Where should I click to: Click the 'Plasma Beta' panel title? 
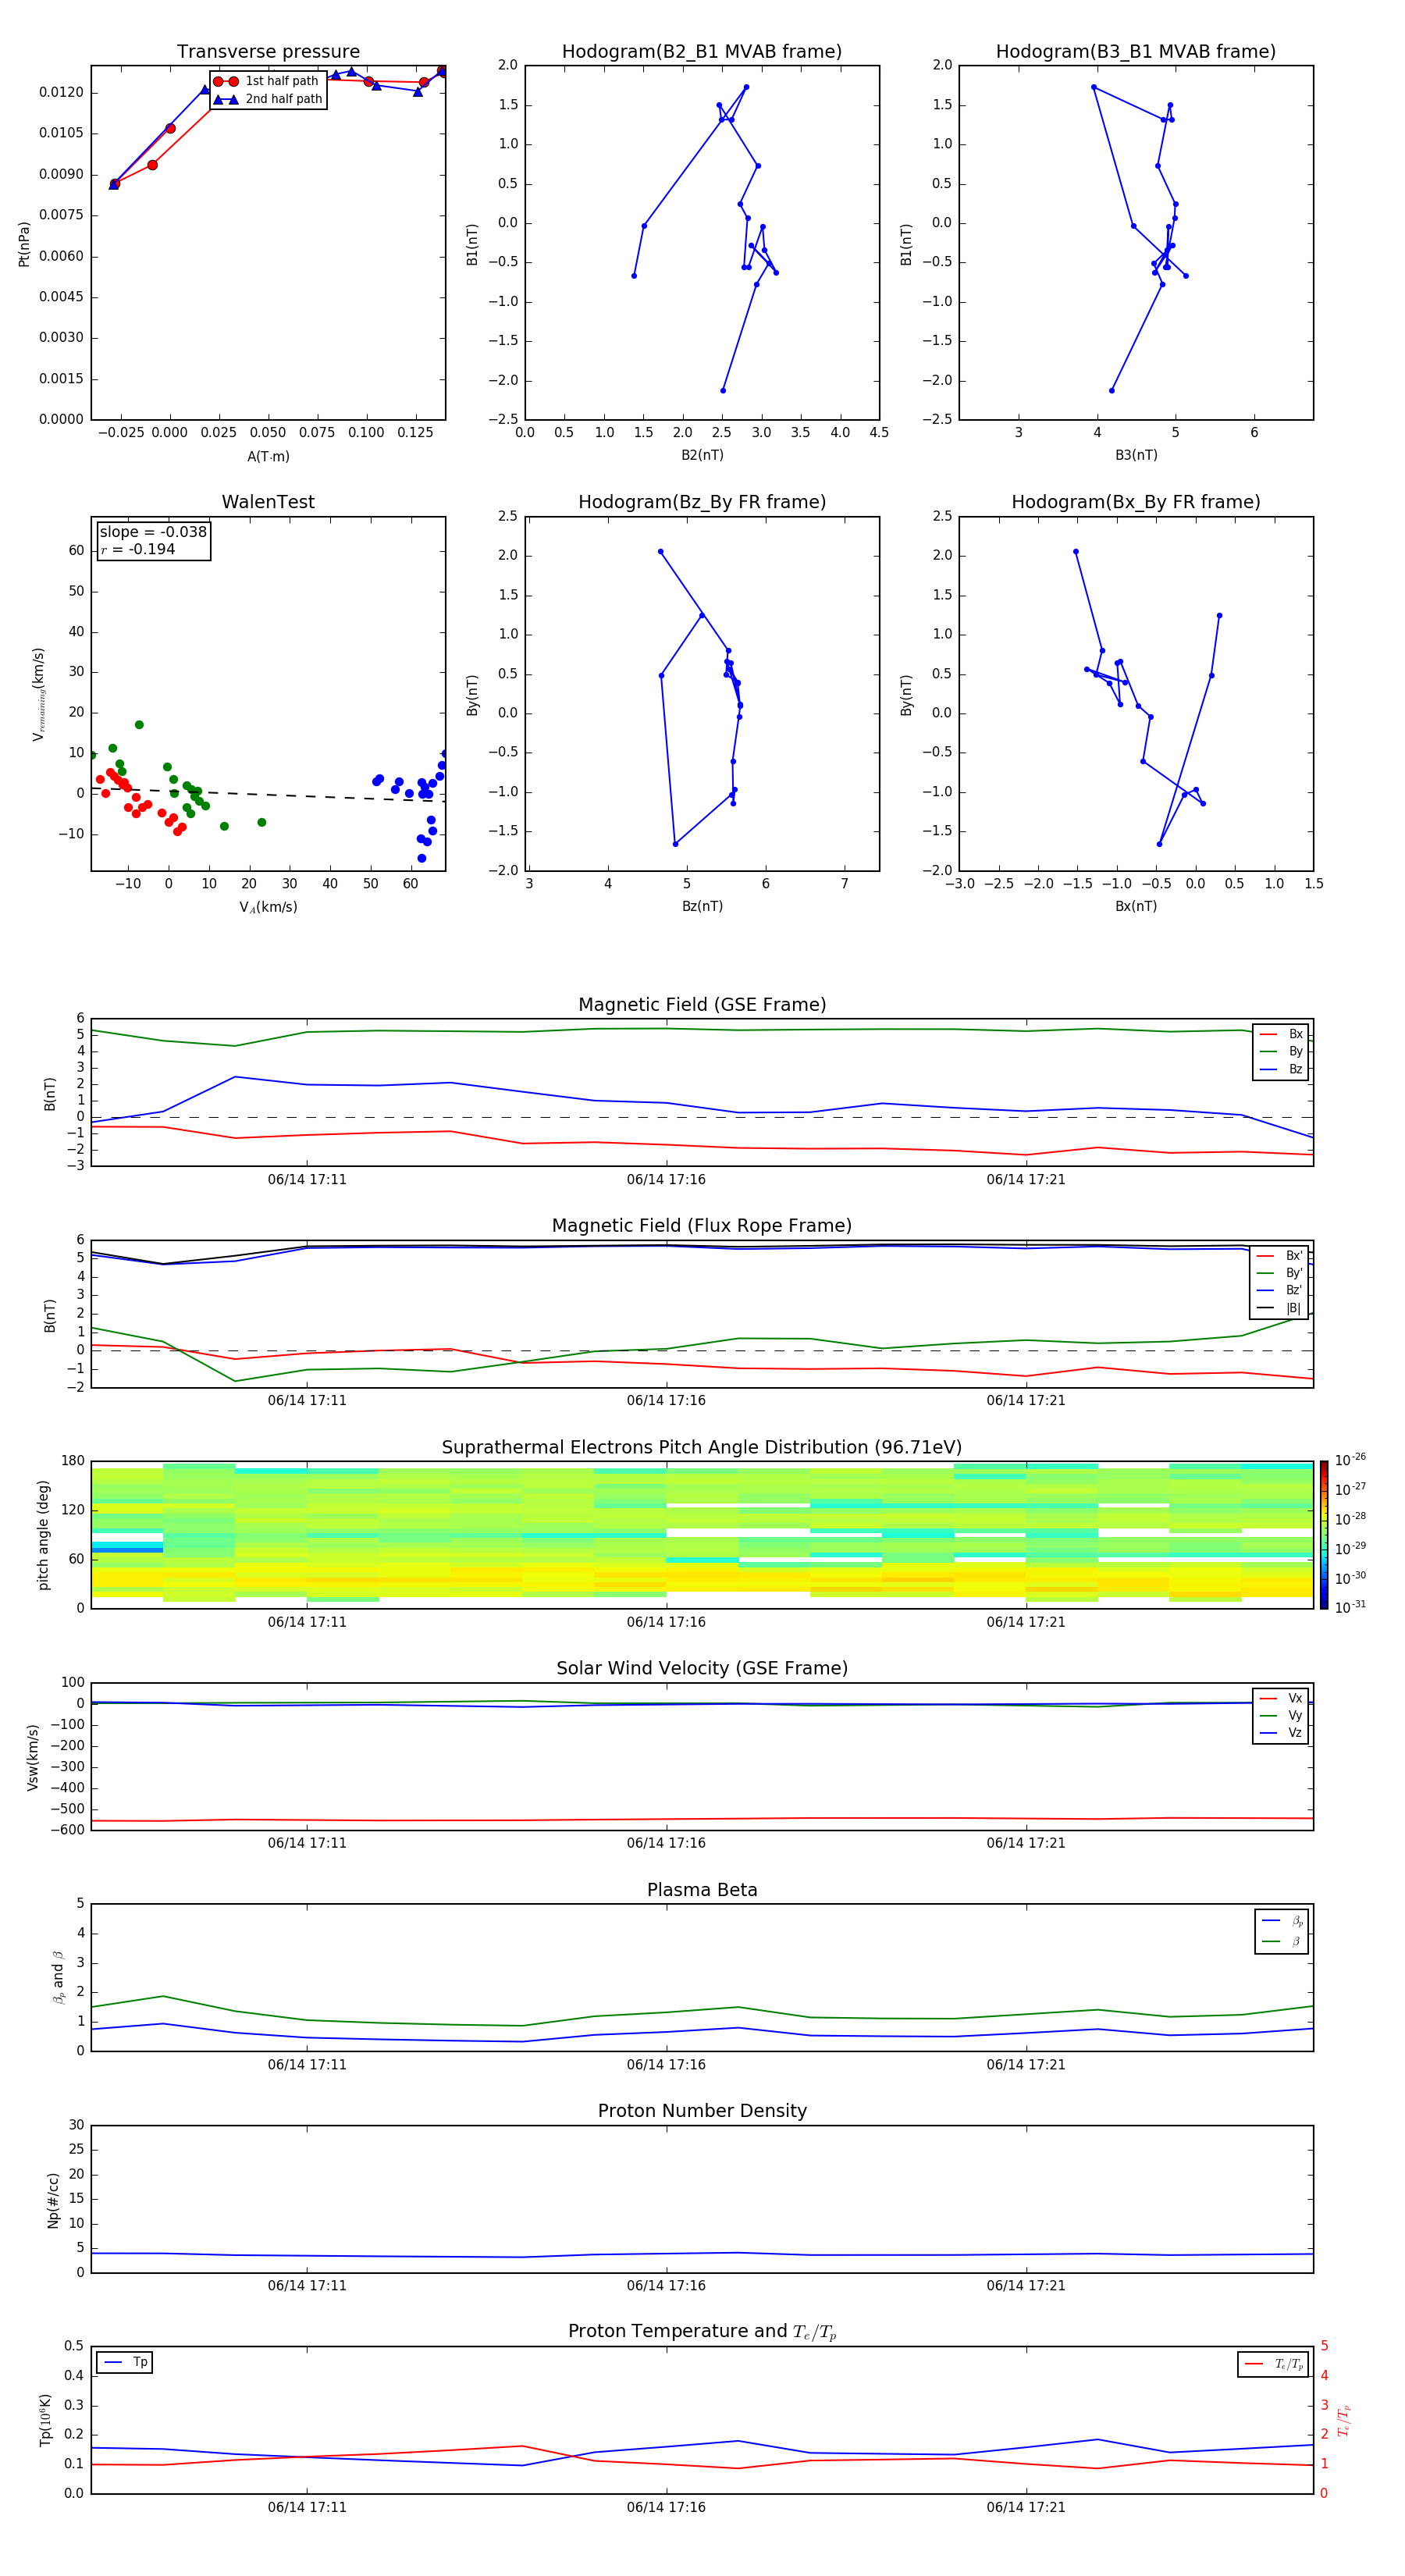pyautogui.click(x=702, y=1891)
